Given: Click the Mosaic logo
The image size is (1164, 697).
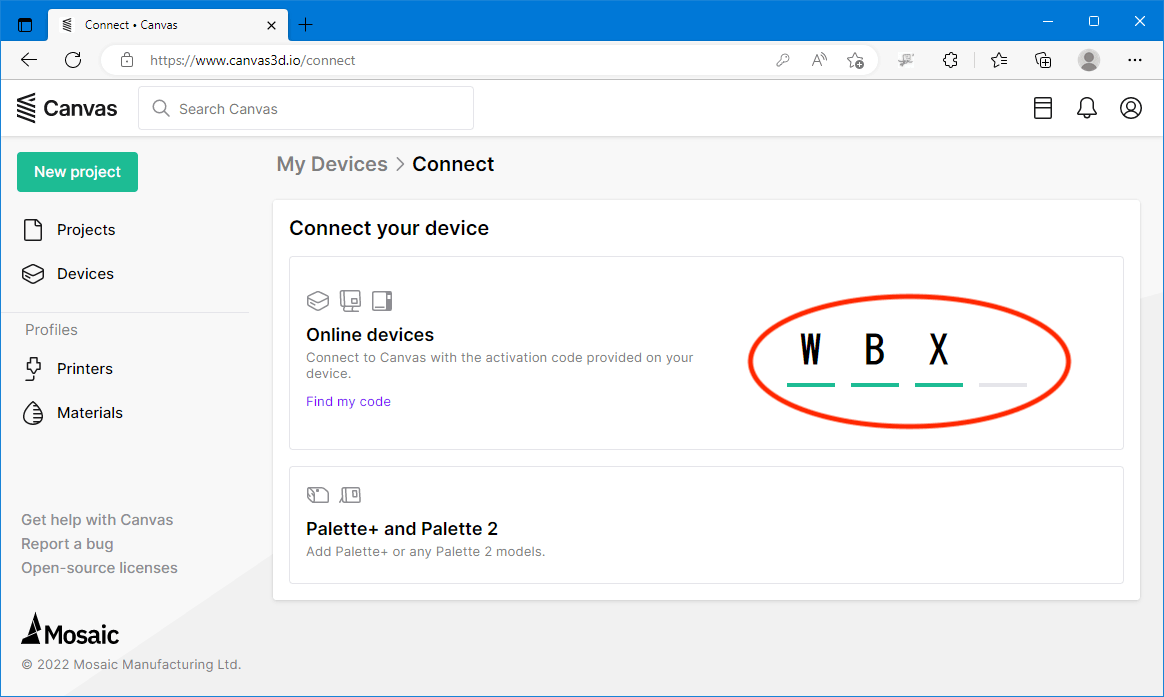Looking at the screenshot, I should (70, 629).
